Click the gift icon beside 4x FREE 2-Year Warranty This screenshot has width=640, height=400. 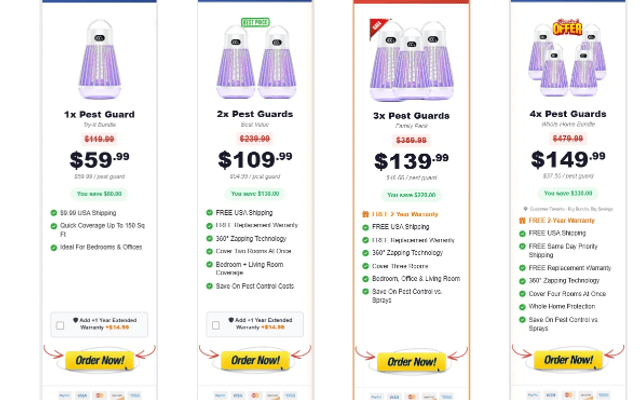522,221
